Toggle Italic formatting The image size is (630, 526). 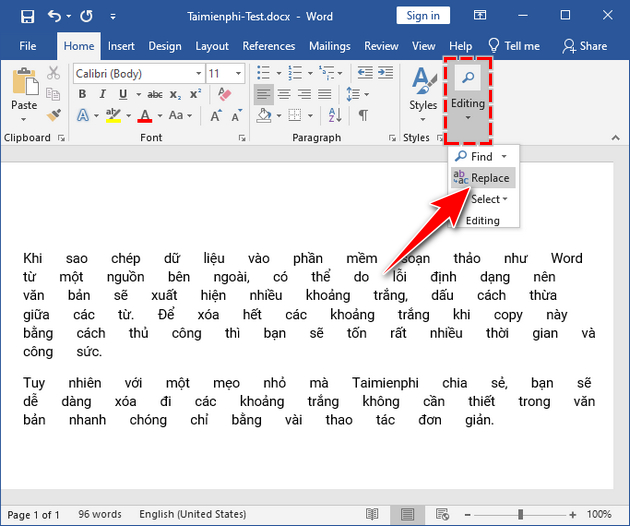(x=102, y=94)
